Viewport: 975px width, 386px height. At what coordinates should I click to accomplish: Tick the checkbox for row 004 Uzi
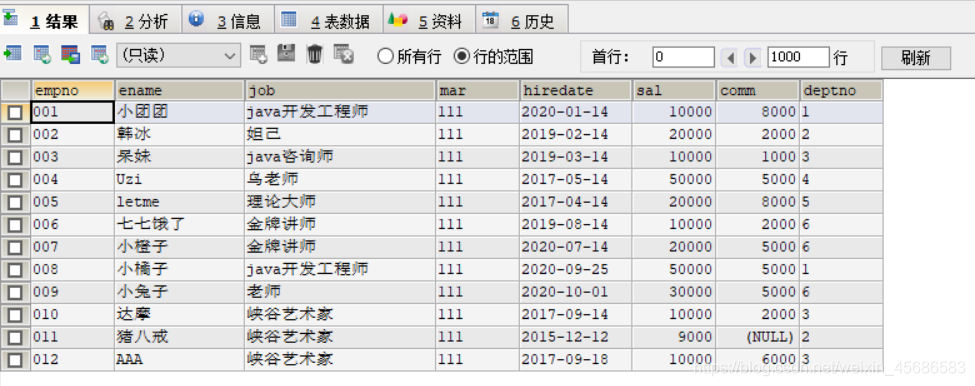click(x=15, y=180)
